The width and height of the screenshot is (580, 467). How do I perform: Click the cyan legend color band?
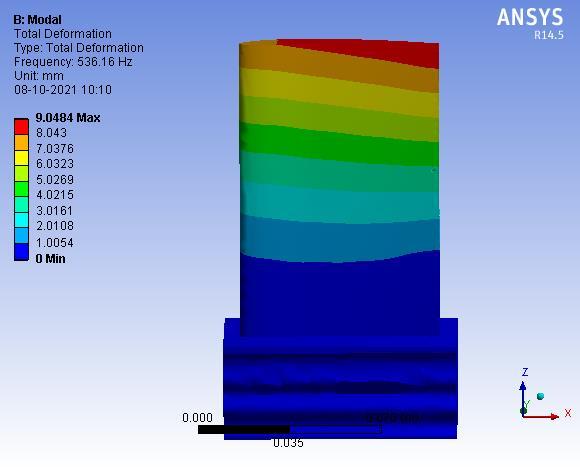[x=21, y=220]
